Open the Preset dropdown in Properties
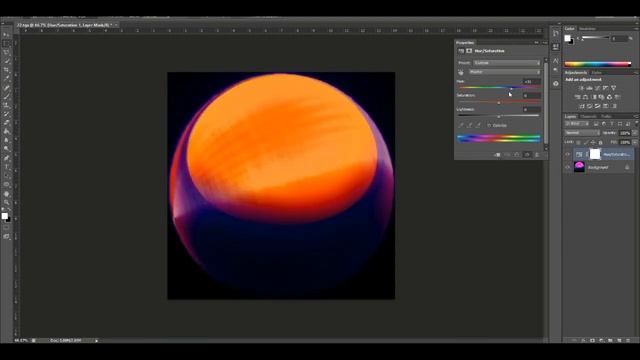Screen dimensions: 640x360 (507, 63)
